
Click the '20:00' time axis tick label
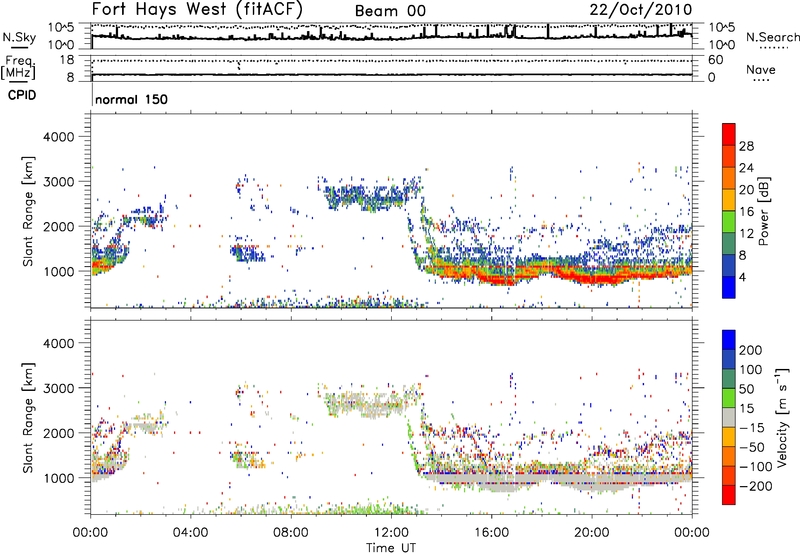pos(591,533)
